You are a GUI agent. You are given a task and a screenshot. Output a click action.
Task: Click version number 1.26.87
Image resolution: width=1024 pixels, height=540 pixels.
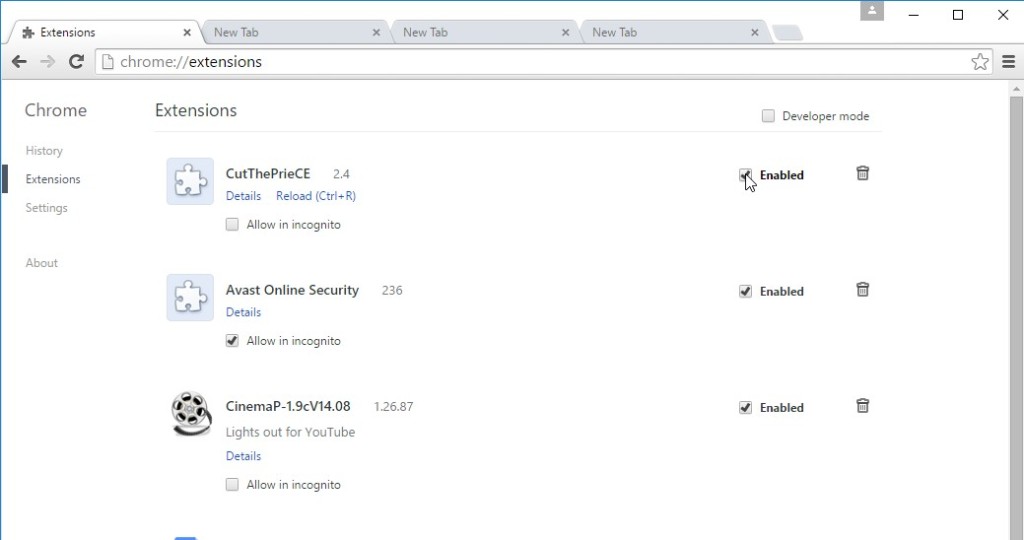(x=393, y=407)
